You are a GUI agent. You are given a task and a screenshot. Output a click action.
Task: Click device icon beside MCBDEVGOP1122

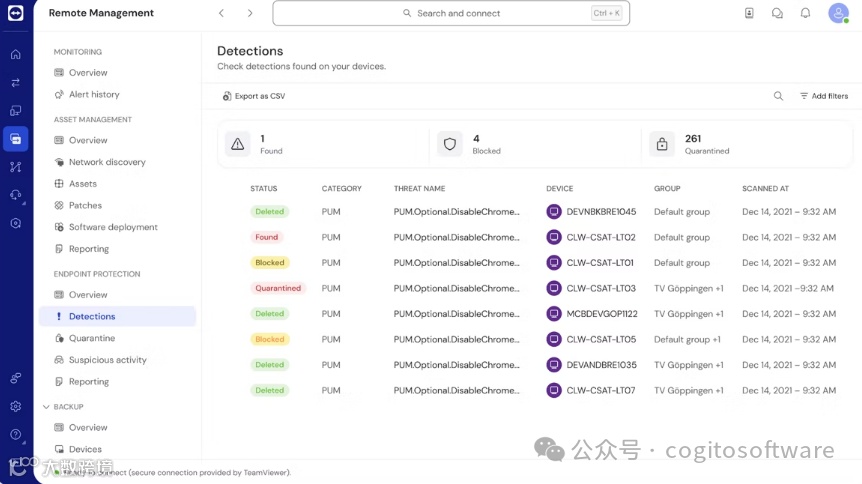click(x=554, y=314)
